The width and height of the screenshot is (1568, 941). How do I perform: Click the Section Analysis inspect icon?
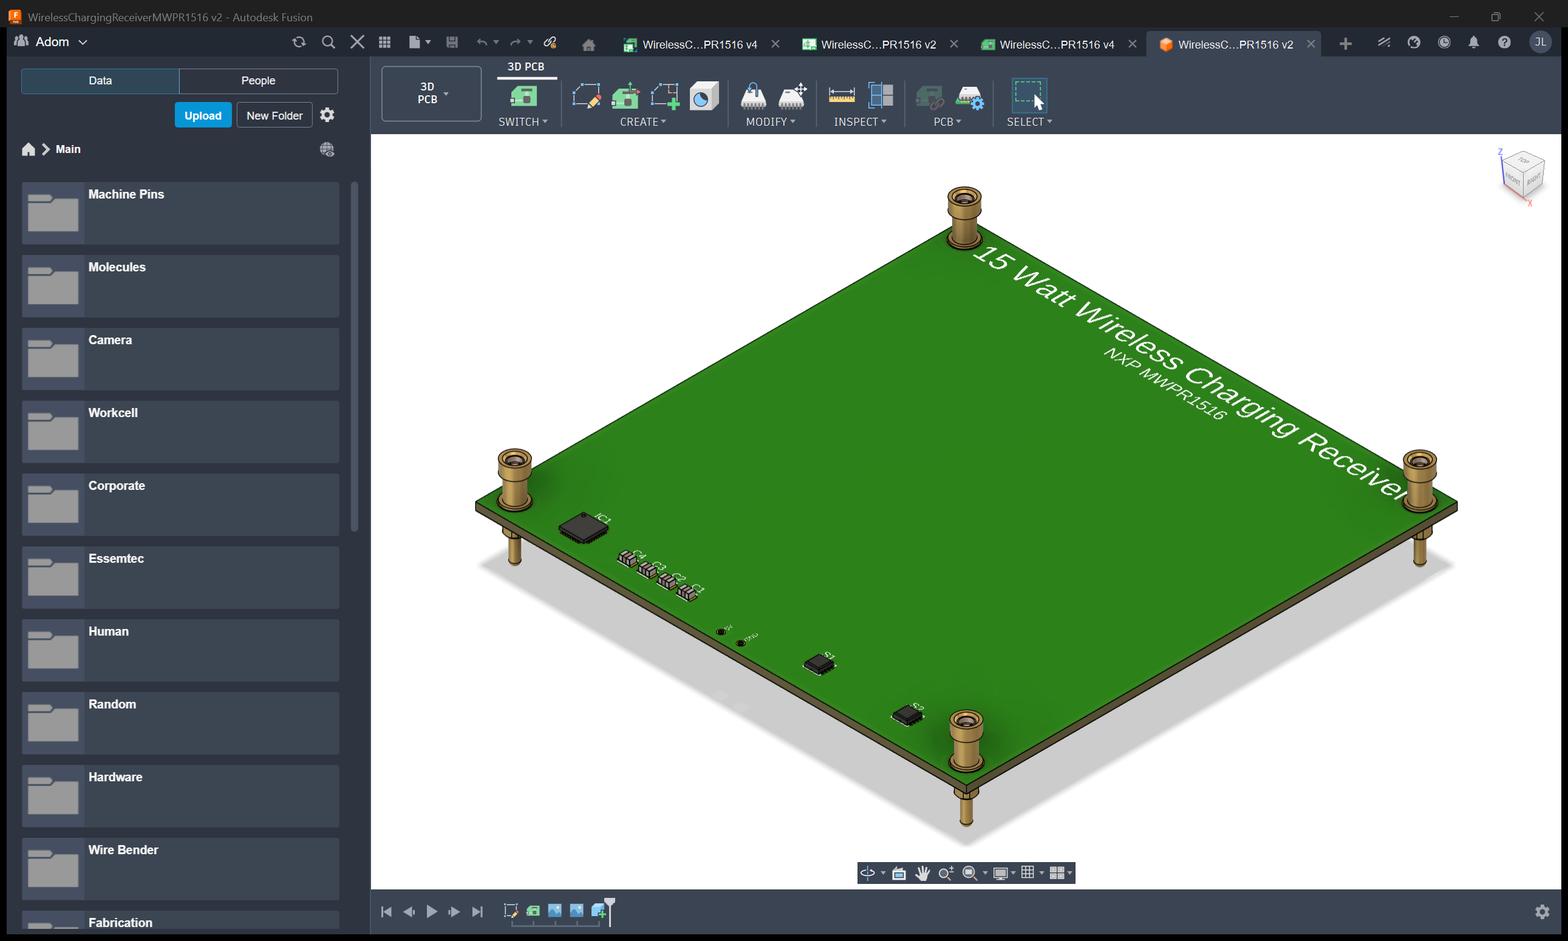881,96
